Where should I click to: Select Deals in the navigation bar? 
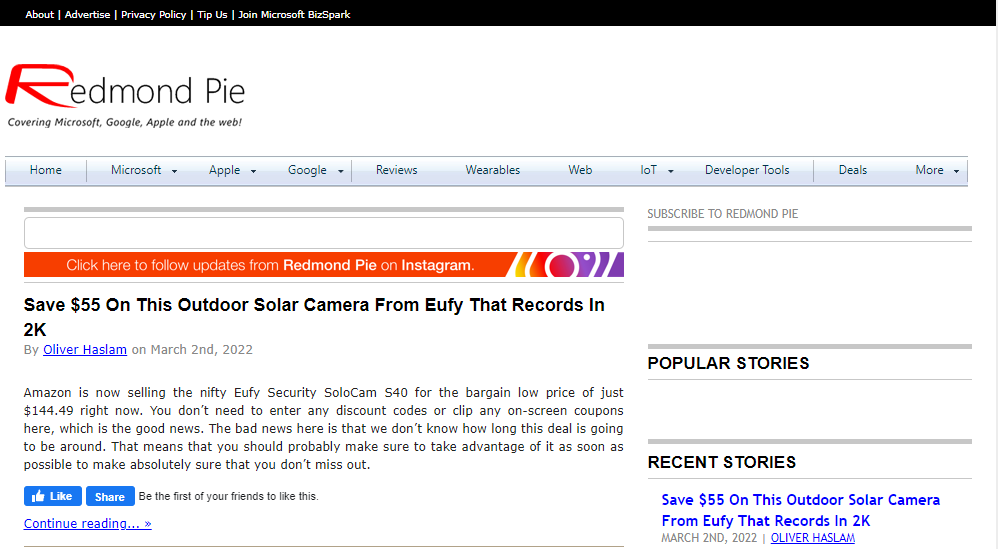[852, 171]
